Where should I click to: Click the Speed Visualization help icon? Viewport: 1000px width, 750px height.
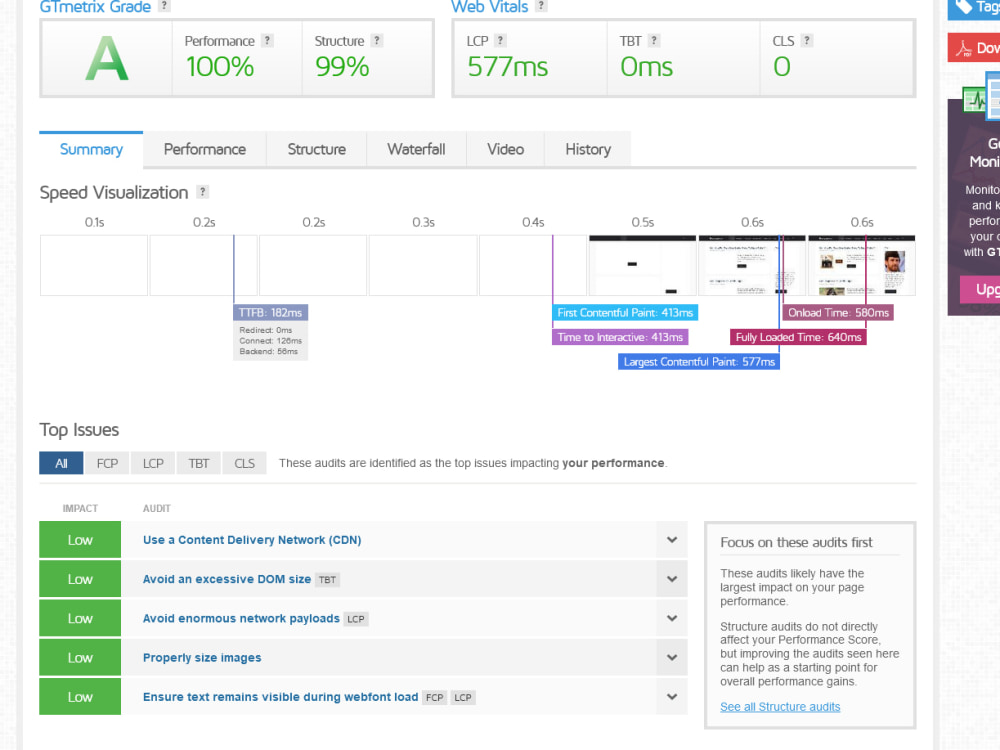(x=202, y=191)
